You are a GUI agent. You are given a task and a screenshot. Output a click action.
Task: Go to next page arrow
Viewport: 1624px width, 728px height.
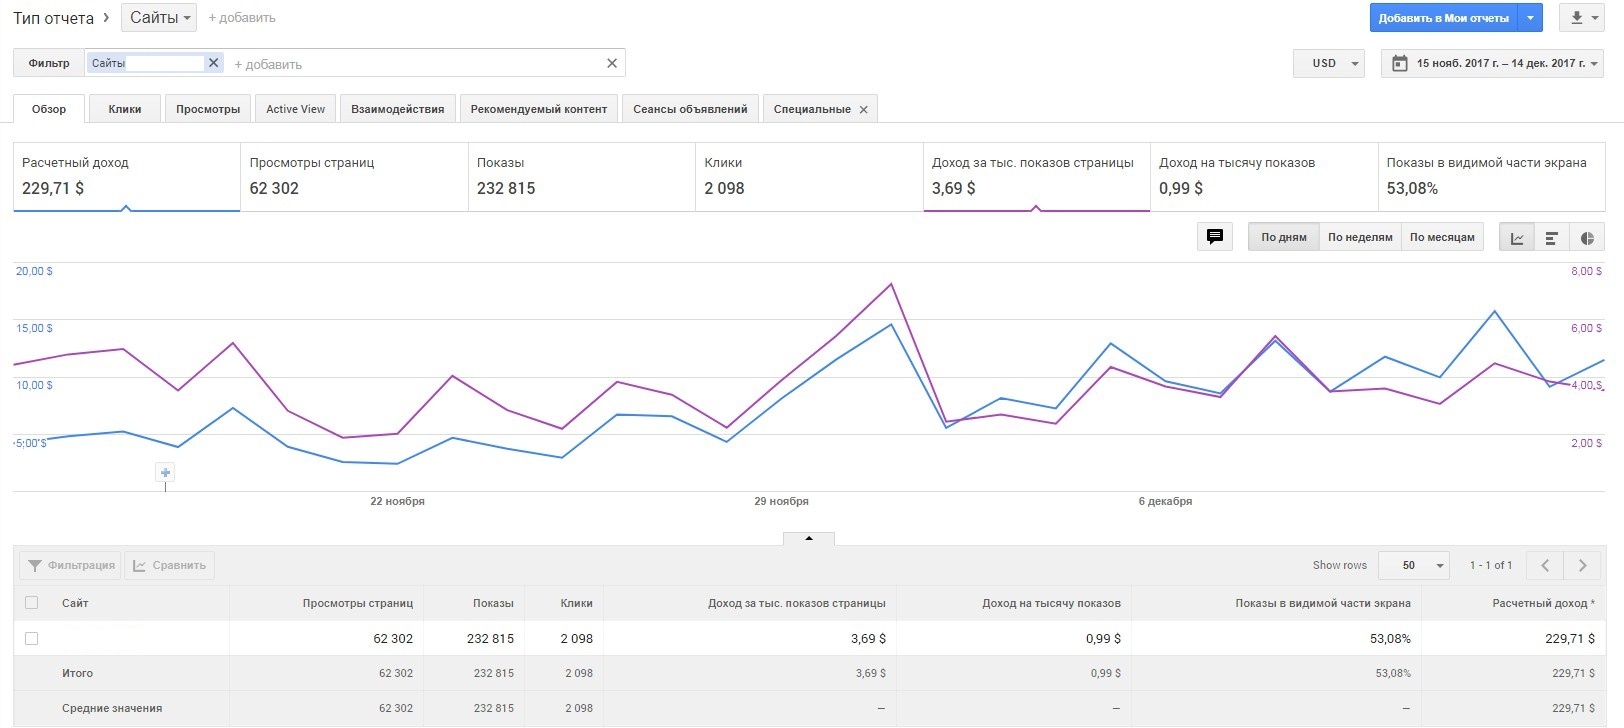click(x=1582, y=566)
